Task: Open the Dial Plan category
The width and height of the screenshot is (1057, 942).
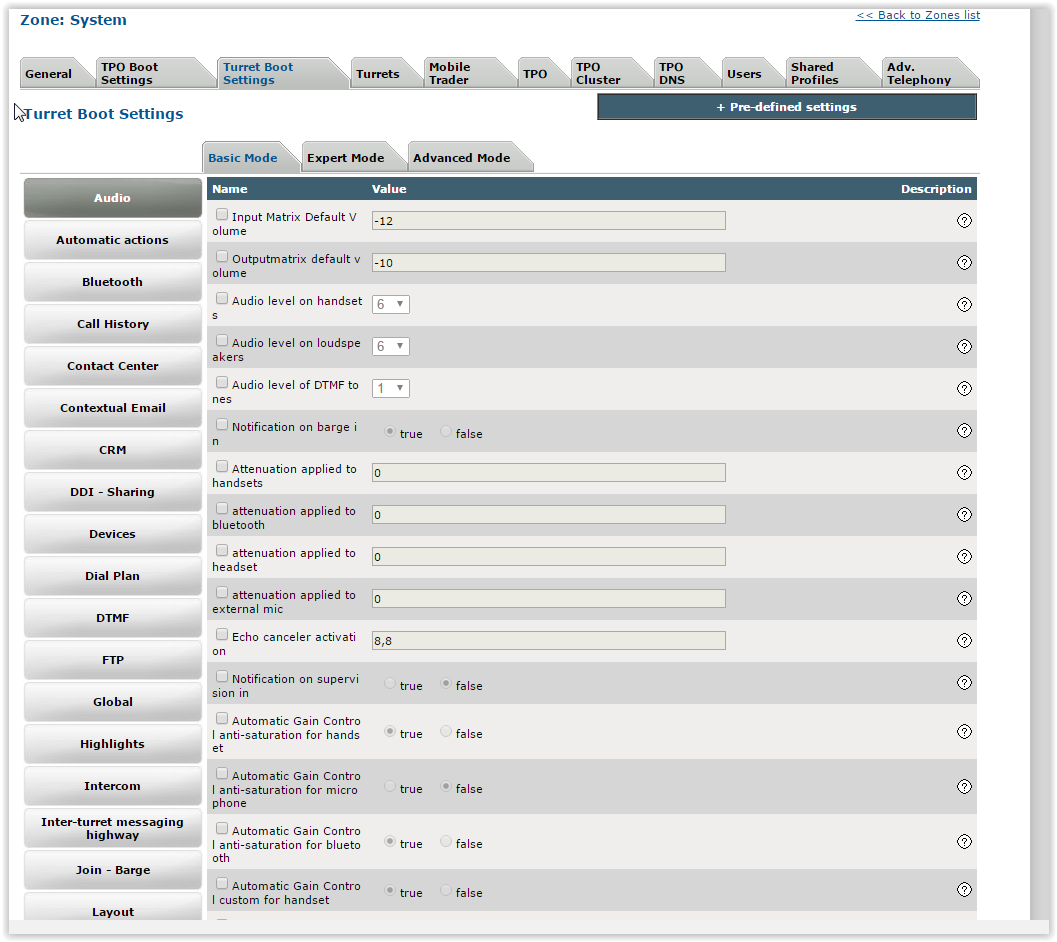Action: pos(113,576)
